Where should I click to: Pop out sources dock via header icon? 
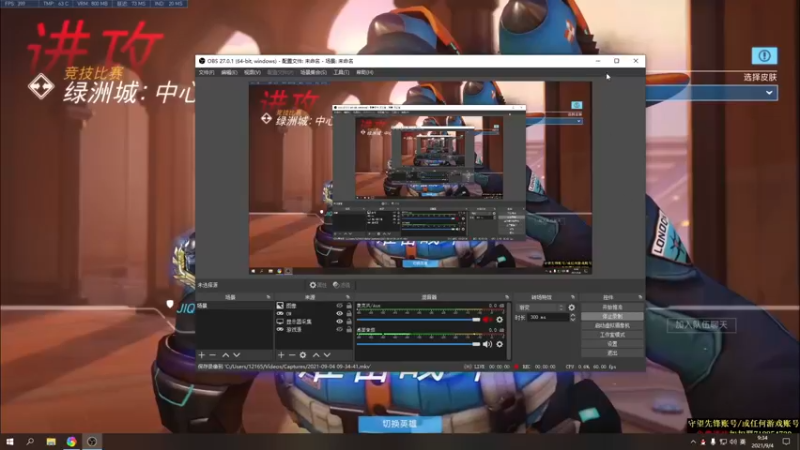coord(348,297)
